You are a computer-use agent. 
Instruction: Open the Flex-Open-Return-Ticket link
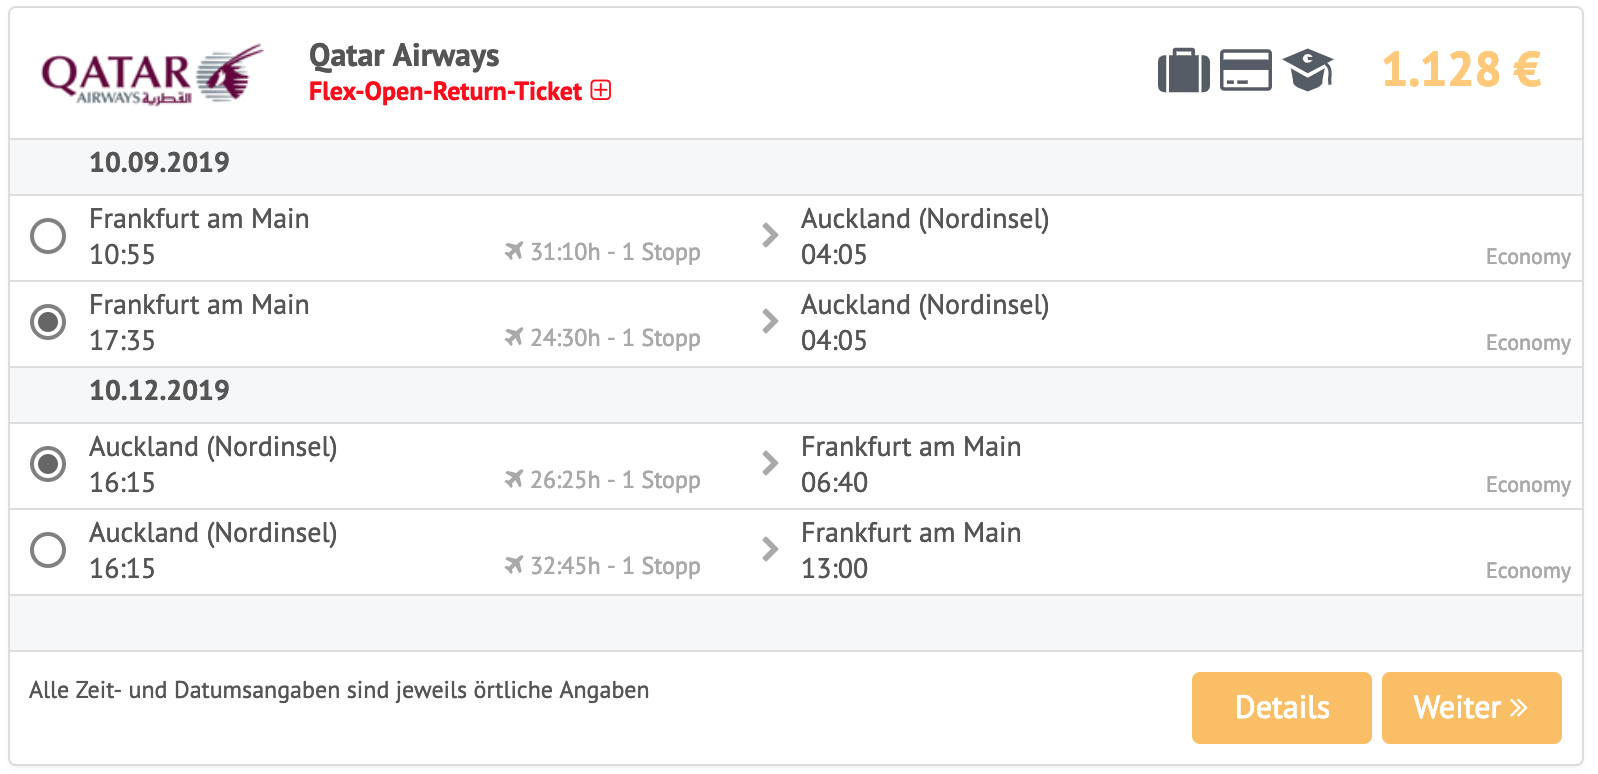click(x=445, y=91)
